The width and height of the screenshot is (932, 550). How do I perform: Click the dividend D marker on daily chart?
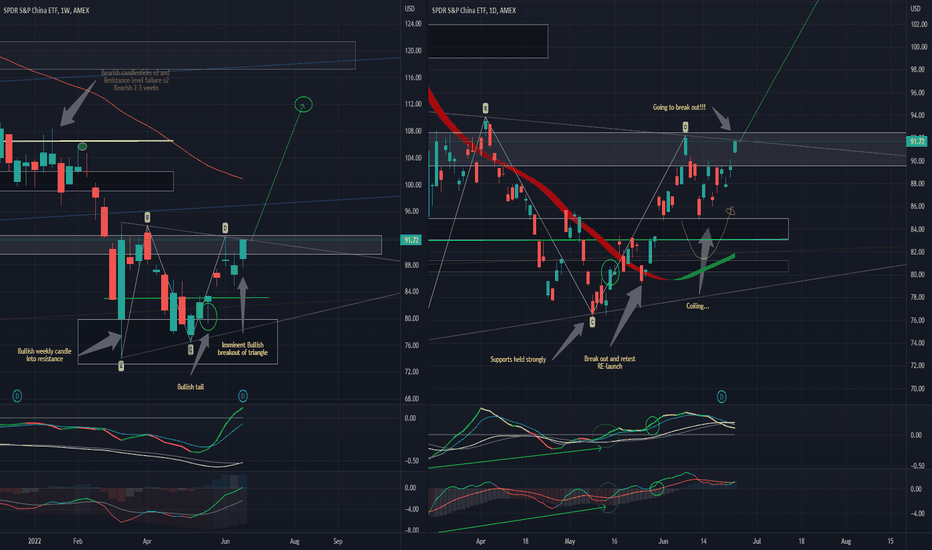[721, 396]
